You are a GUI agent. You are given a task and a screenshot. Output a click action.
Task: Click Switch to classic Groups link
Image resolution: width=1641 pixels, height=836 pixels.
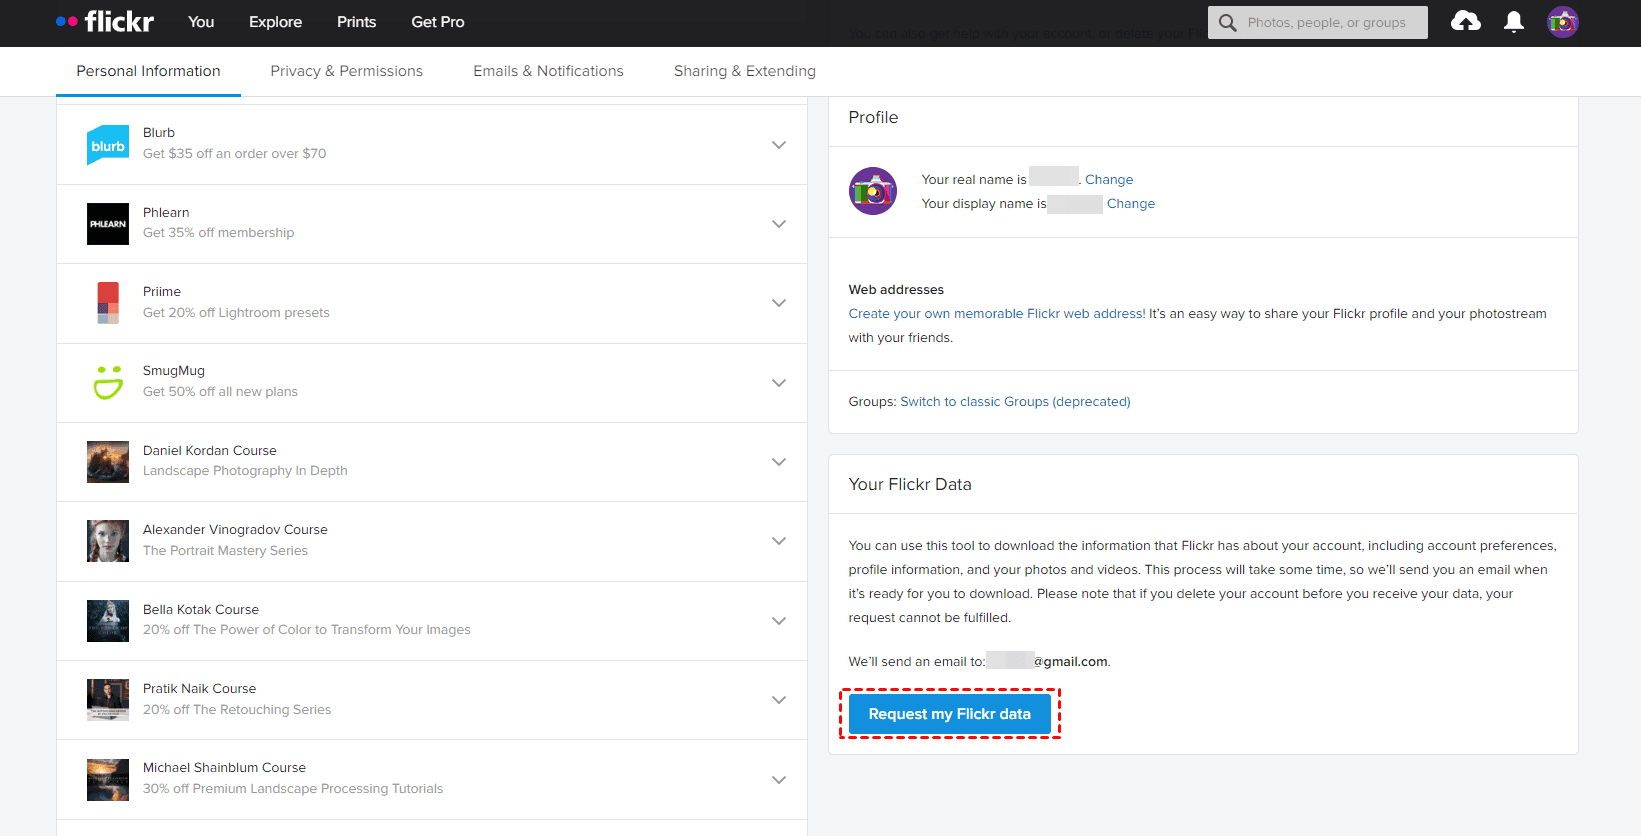tap(1015, 402)
